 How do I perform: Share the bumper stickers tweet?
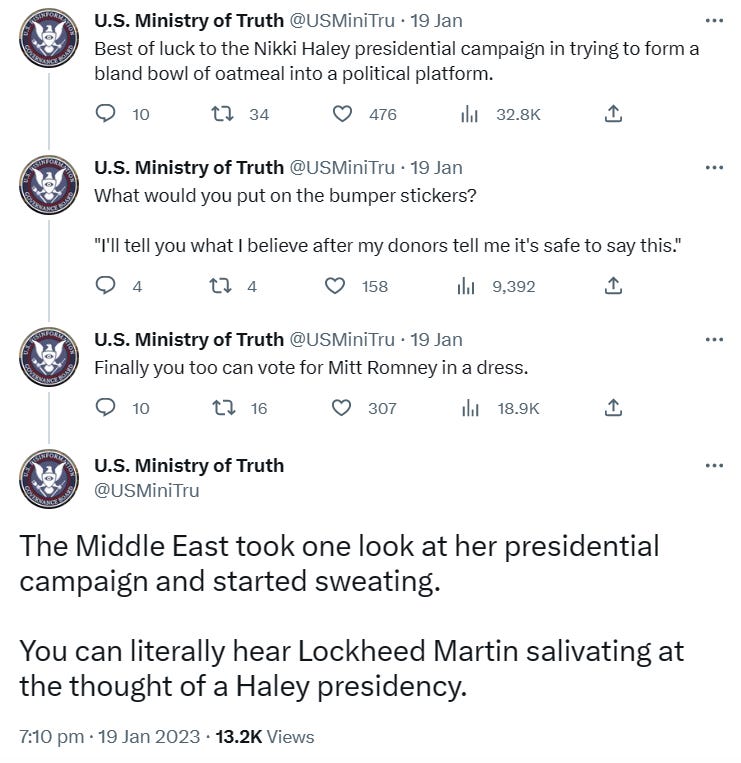pyautogui.click(x=614, y=286)
